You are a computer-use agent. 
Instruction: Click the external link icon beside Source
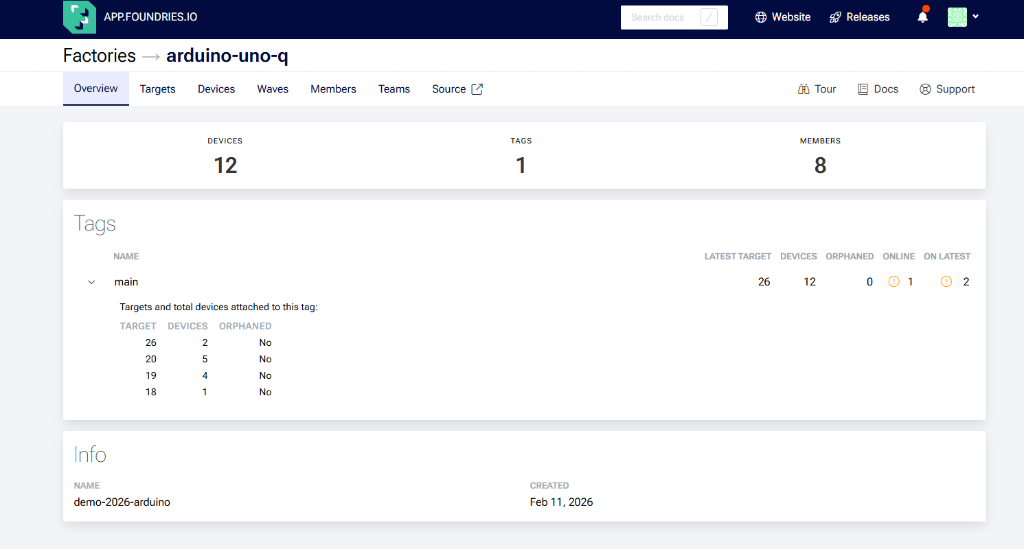tap(477, 89)
